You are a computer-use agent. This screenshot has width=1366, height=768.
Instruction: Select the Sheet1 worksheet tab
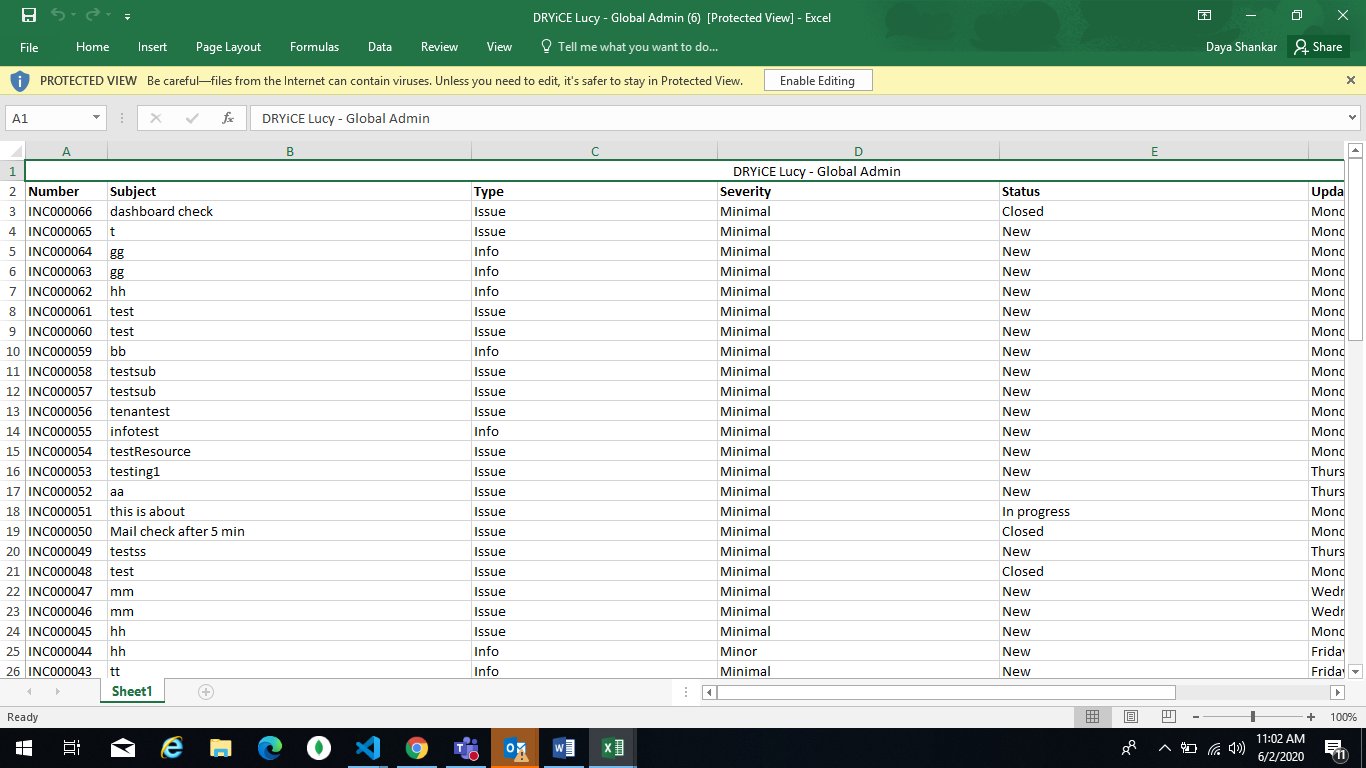(132, 692)
